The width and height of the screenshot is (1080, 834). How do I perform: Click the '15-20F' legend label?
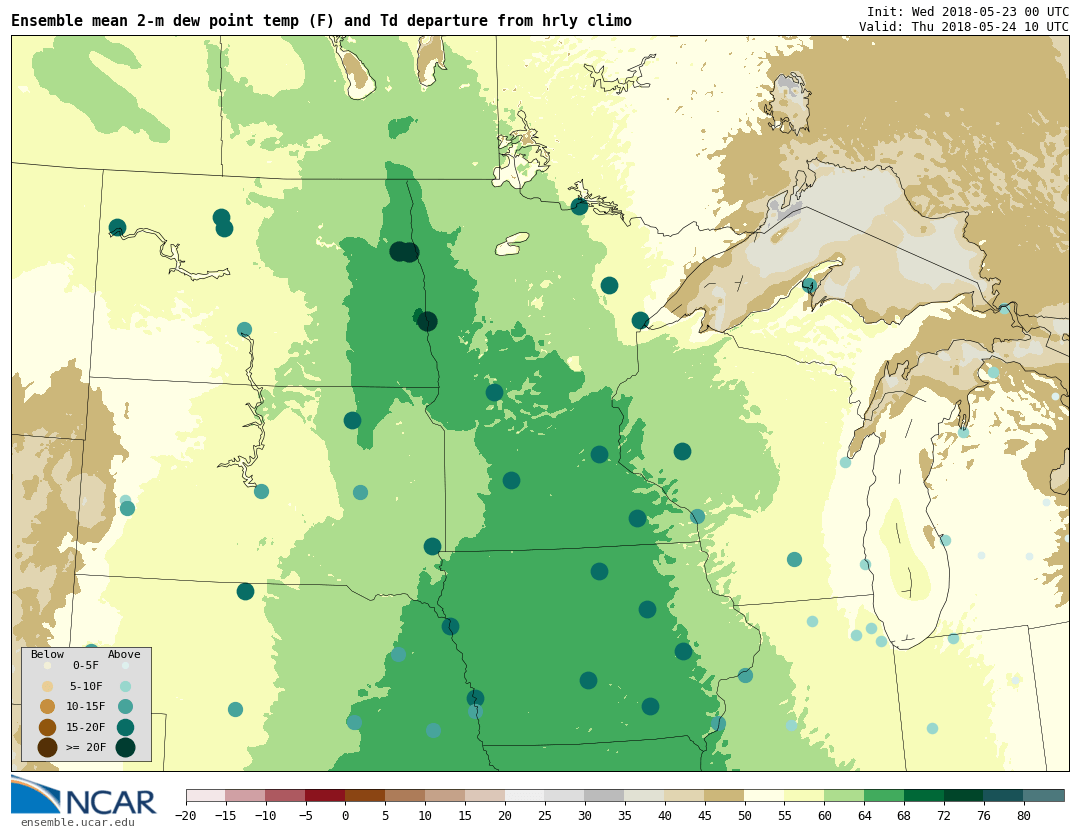click(x=86, y=727)
